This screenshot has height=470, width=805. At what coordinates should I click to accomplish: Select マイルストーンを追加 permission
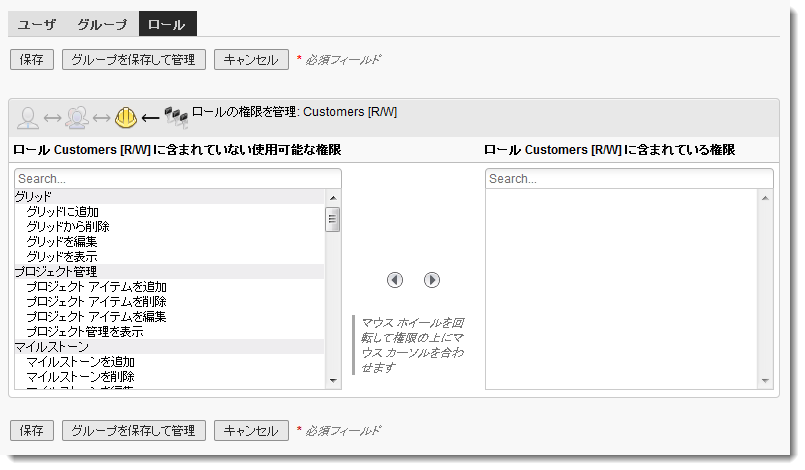169,362
